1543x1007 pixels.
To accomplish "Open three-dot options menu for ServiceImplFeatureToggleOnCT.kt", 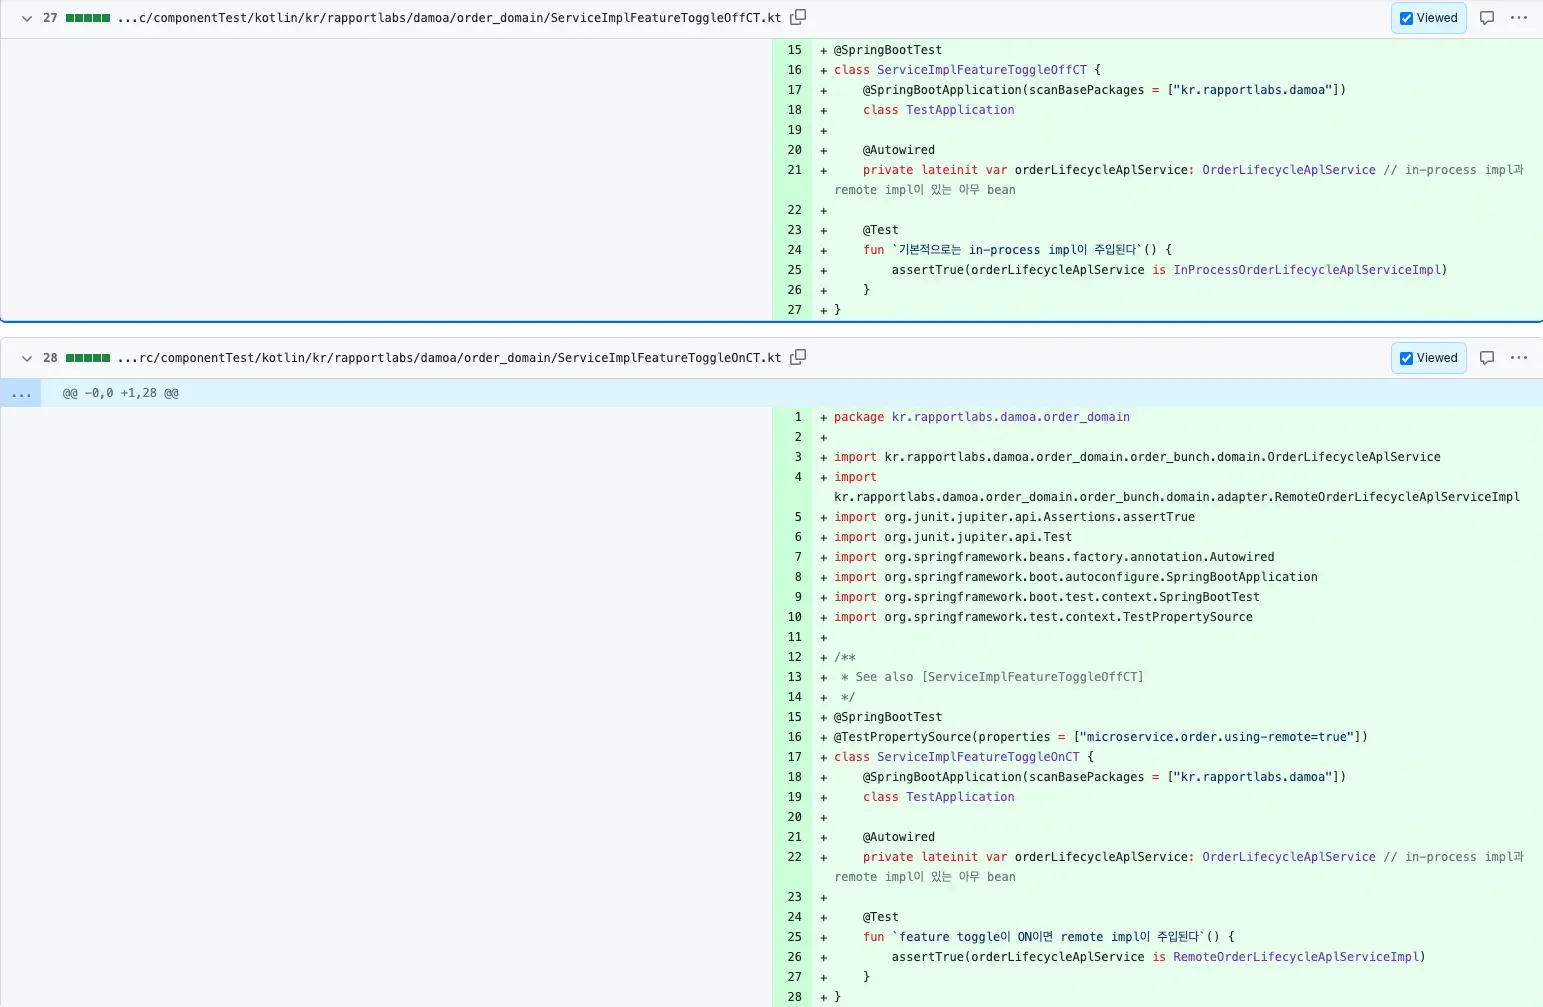I will [x=1519, y=358].
